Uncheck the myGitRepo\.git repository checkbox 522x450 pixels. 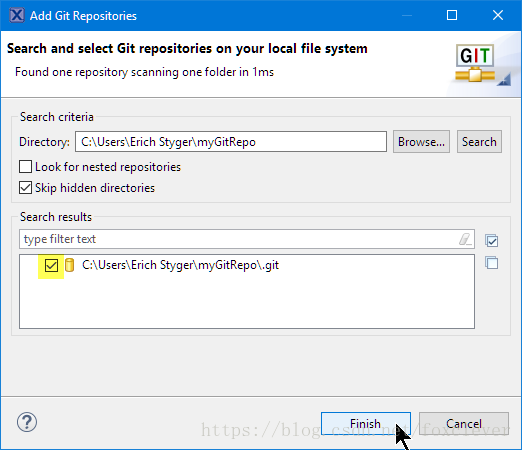point(51,266)
